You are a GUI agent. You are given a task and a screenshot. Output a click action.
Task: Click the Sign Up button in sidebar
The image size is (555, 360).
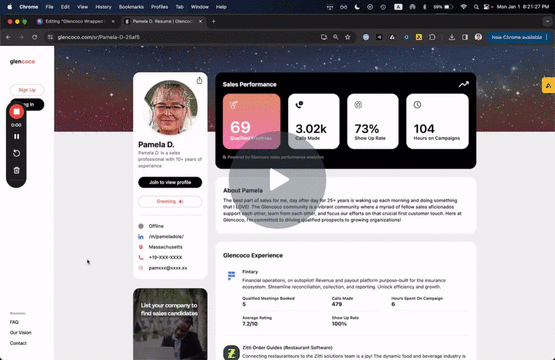[x=27, y=90]
